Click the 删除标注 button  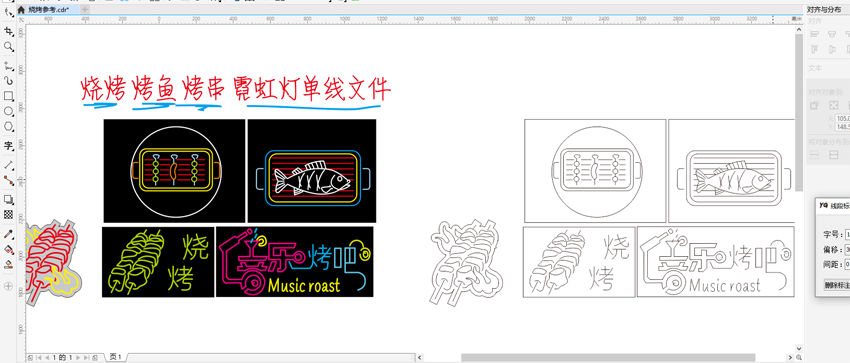click(836, 285)
